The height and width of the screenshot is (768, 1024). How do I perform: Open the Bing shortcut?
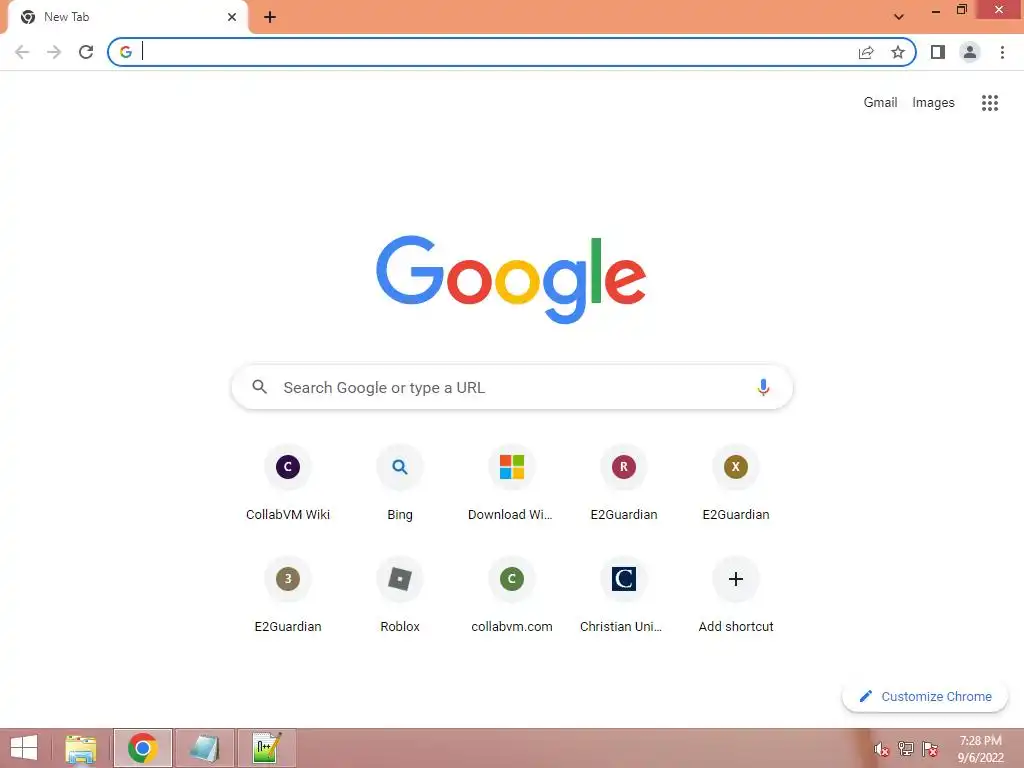point(400,483)
